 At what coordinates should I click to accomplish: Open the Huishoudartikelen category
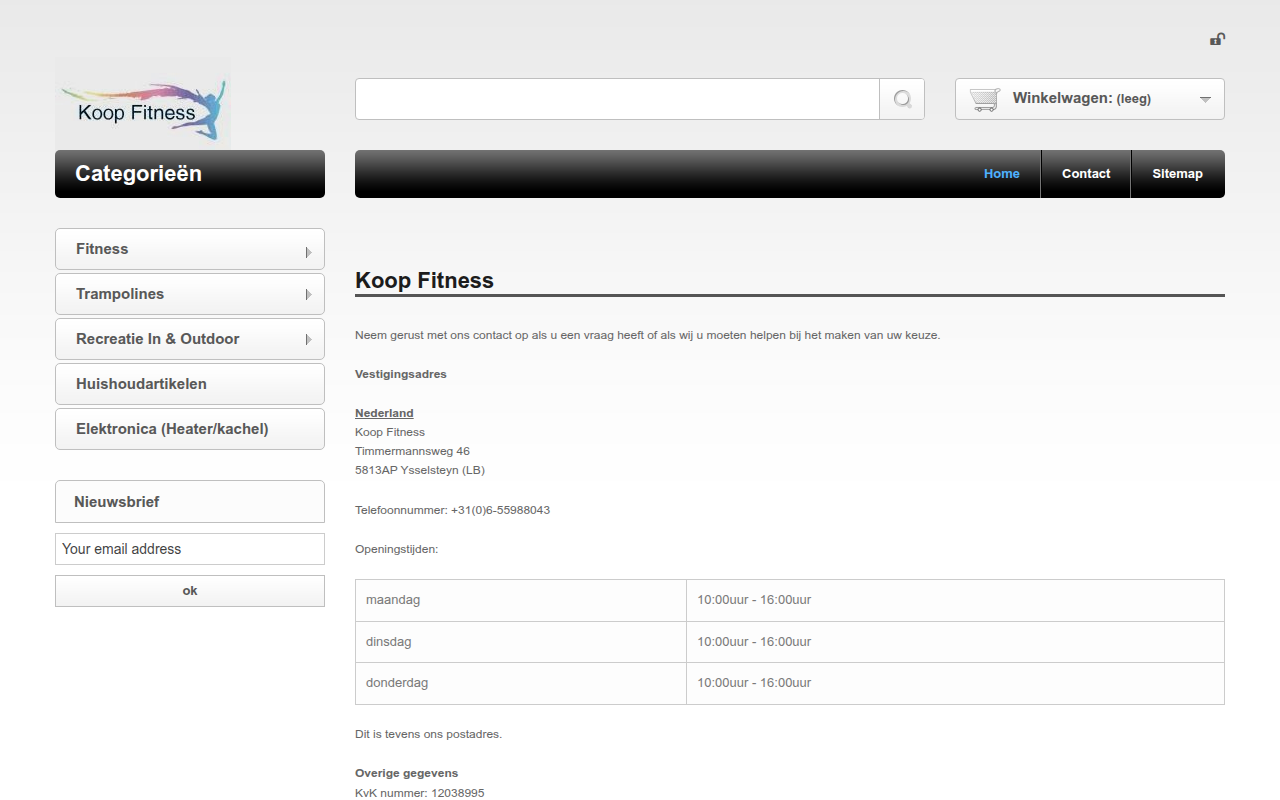coord(190,384)
